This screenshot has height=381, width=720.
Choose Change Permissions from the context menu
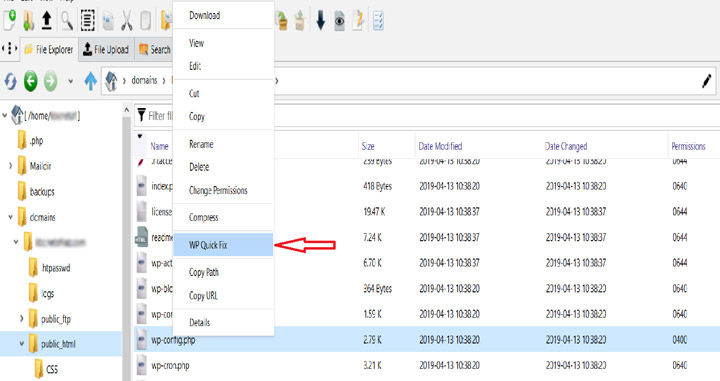point(224,190)
